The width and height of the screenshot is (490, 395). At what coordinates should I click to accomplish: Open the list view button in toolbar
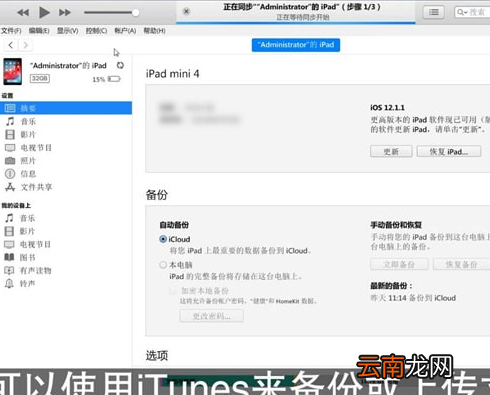[x=433, y=12]
